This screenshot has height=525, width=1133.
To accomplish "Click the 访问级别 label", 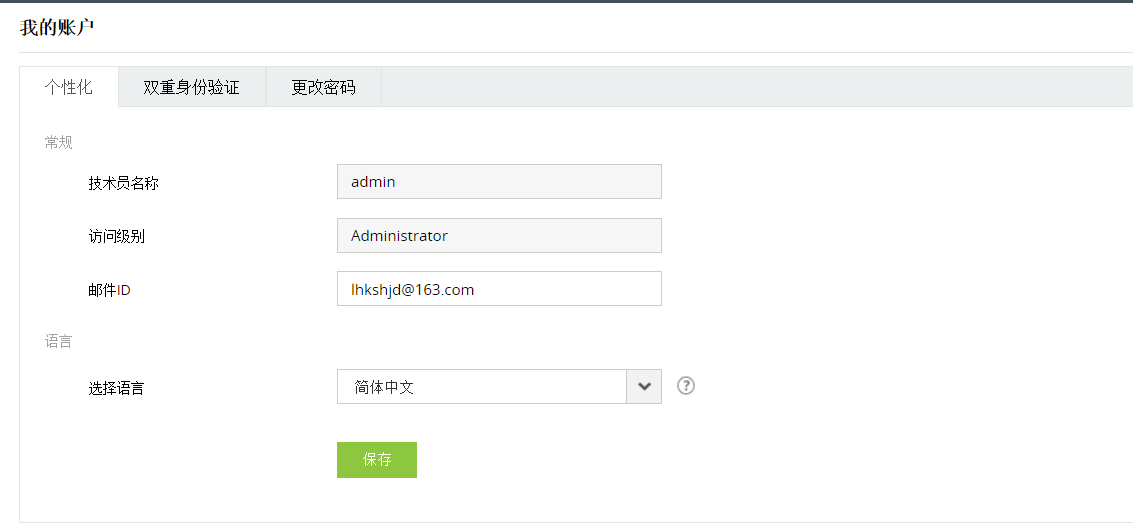I will (x=116, y=237).
